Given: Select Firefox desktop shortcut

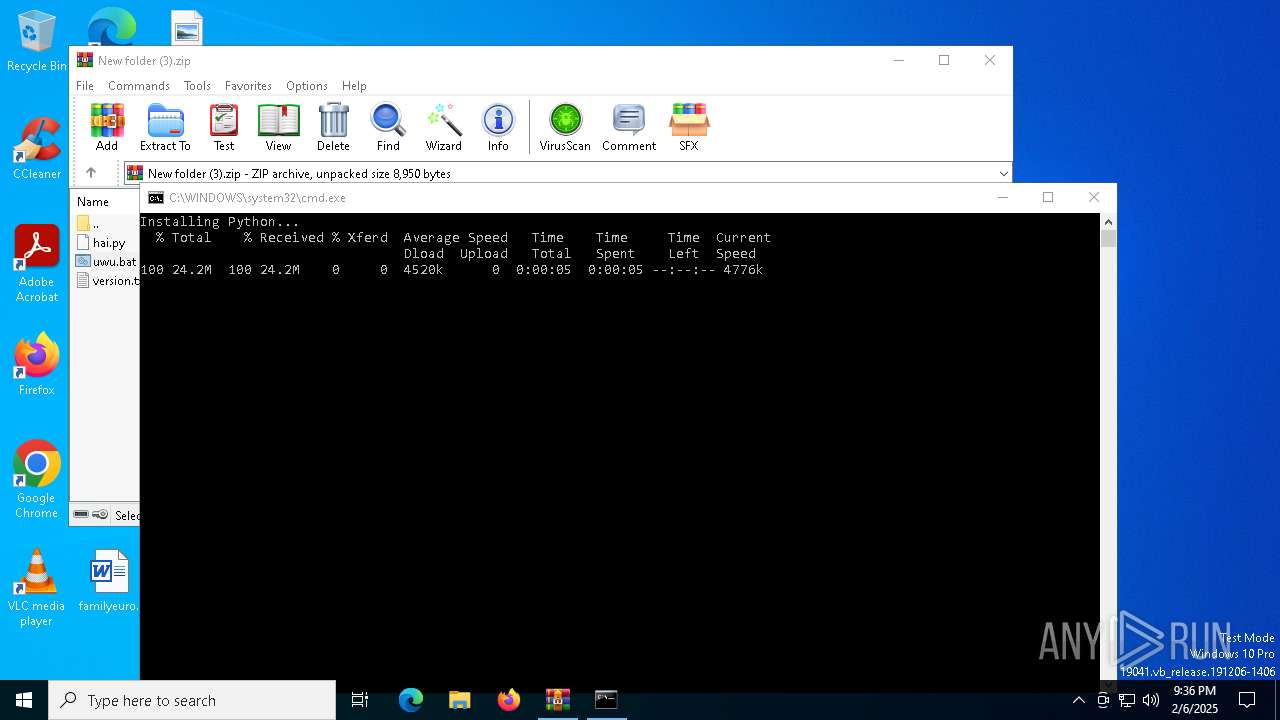Looking at the screenshot, I should pyautogui.click(x=37, y=365).
